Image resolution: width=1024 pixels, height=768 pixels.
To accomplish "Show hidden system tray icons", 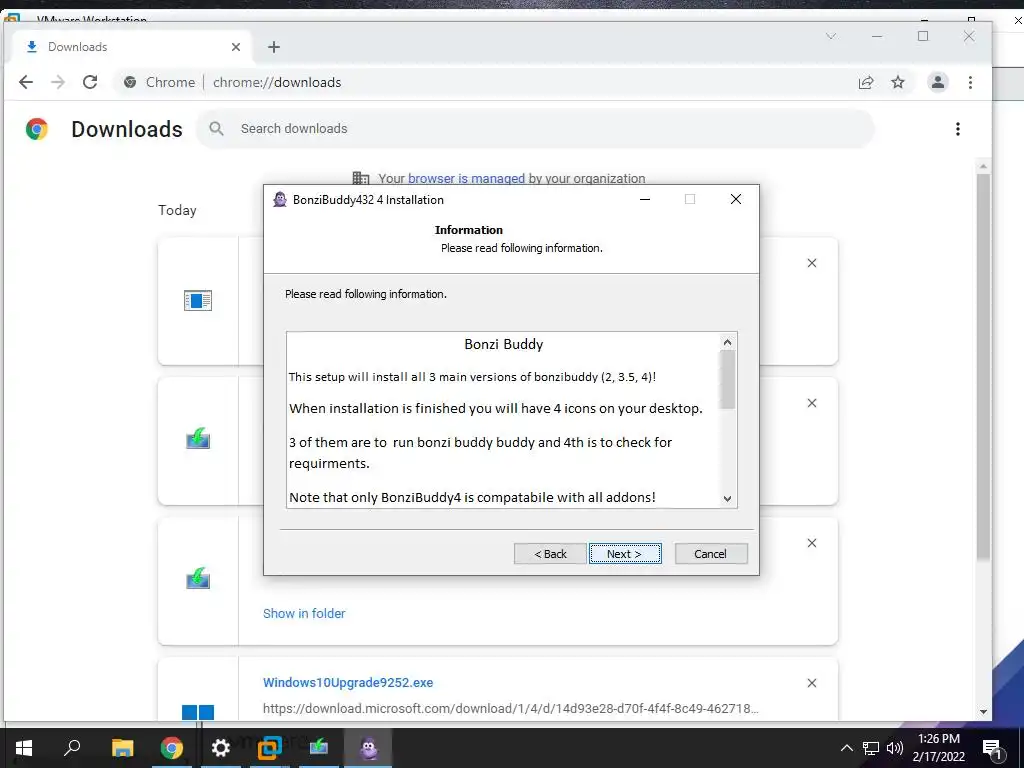I will pos(846,748).
